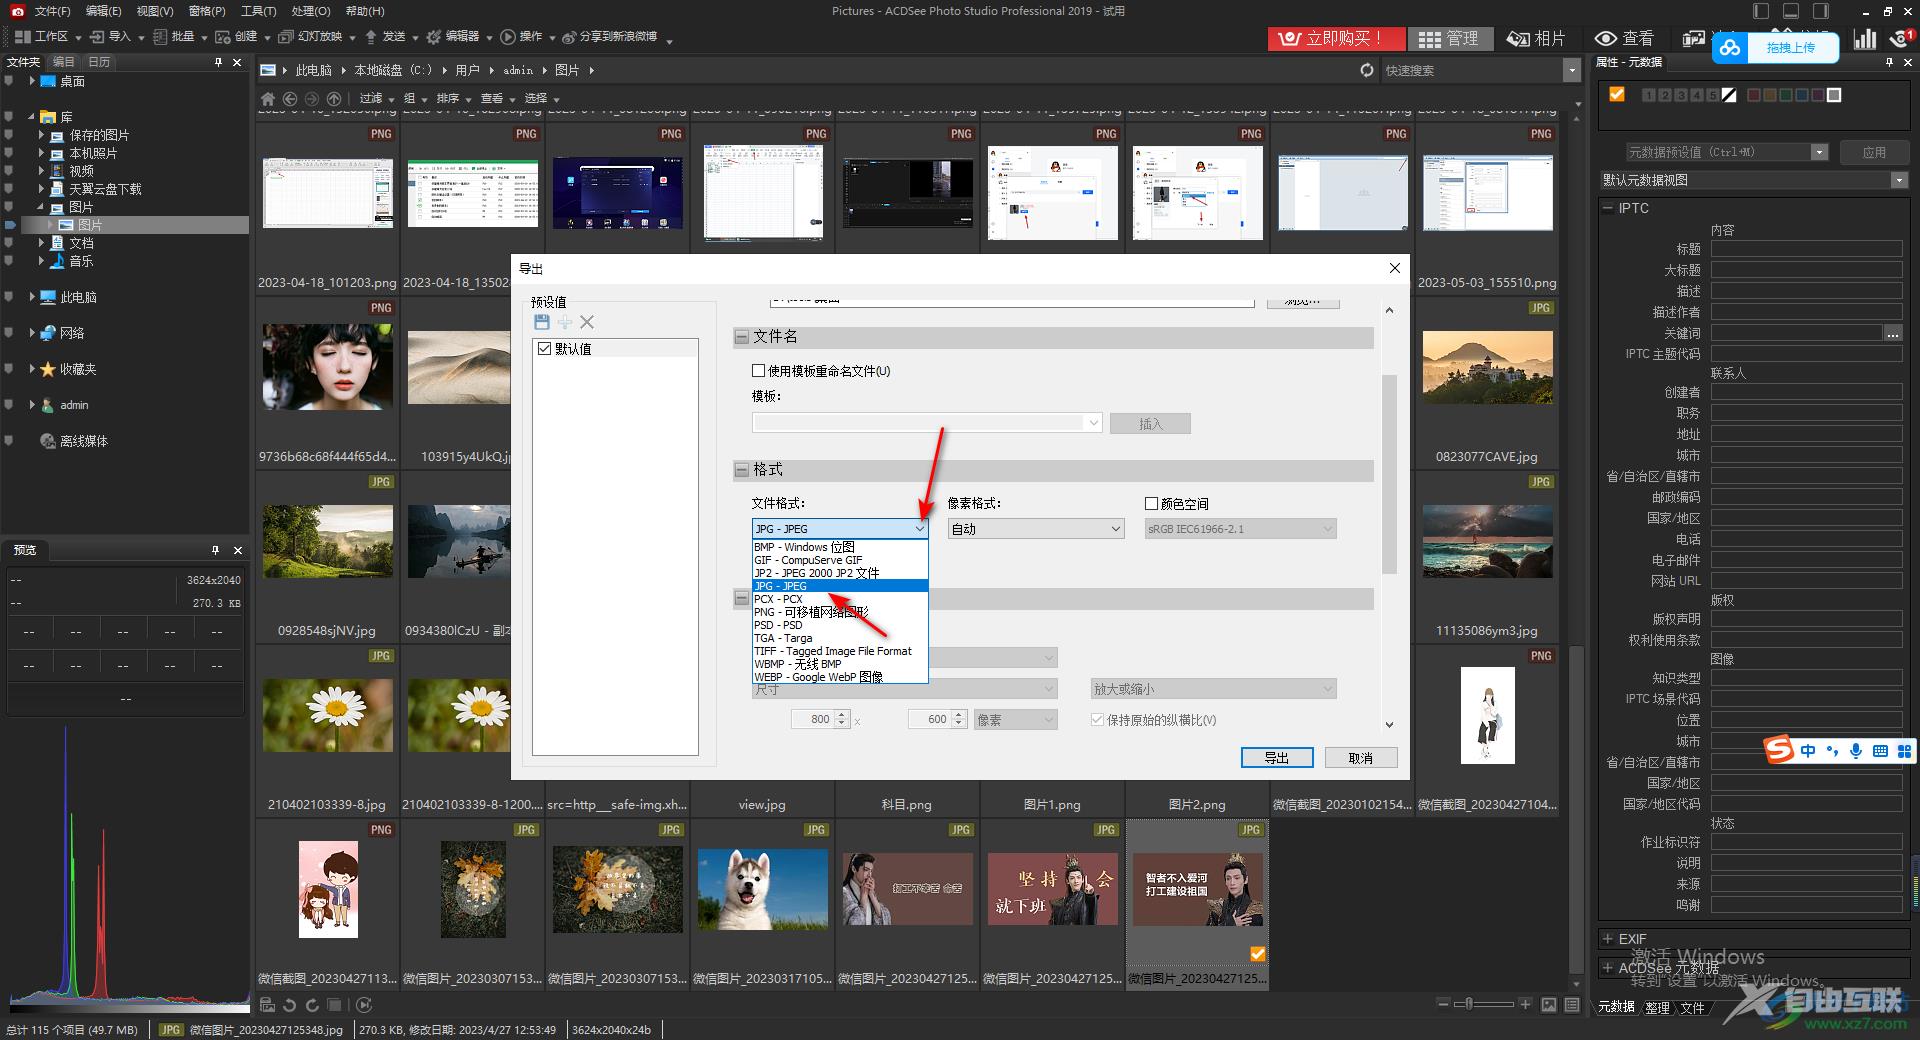Select the Documents folder in tree
Viewport: 1920px width, 1040px height.
click(81, 243)
